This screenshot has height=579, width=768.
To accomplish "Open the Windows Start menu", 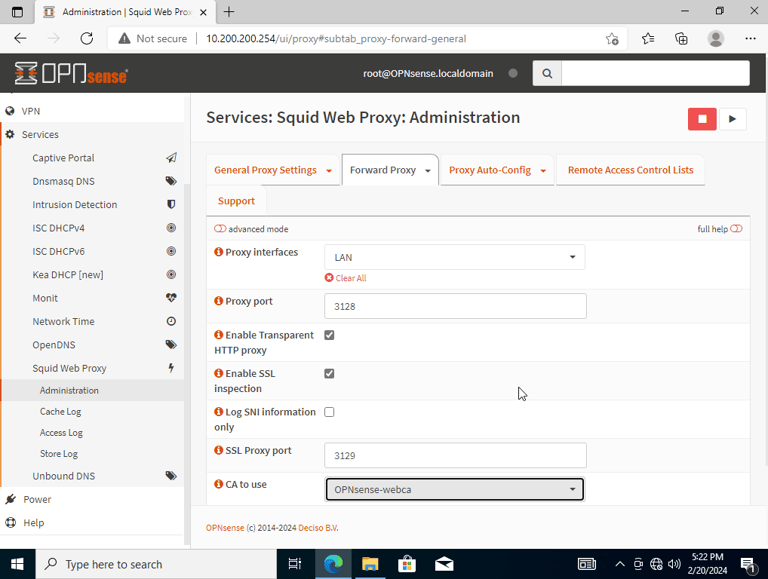I will tap(17, 564).
